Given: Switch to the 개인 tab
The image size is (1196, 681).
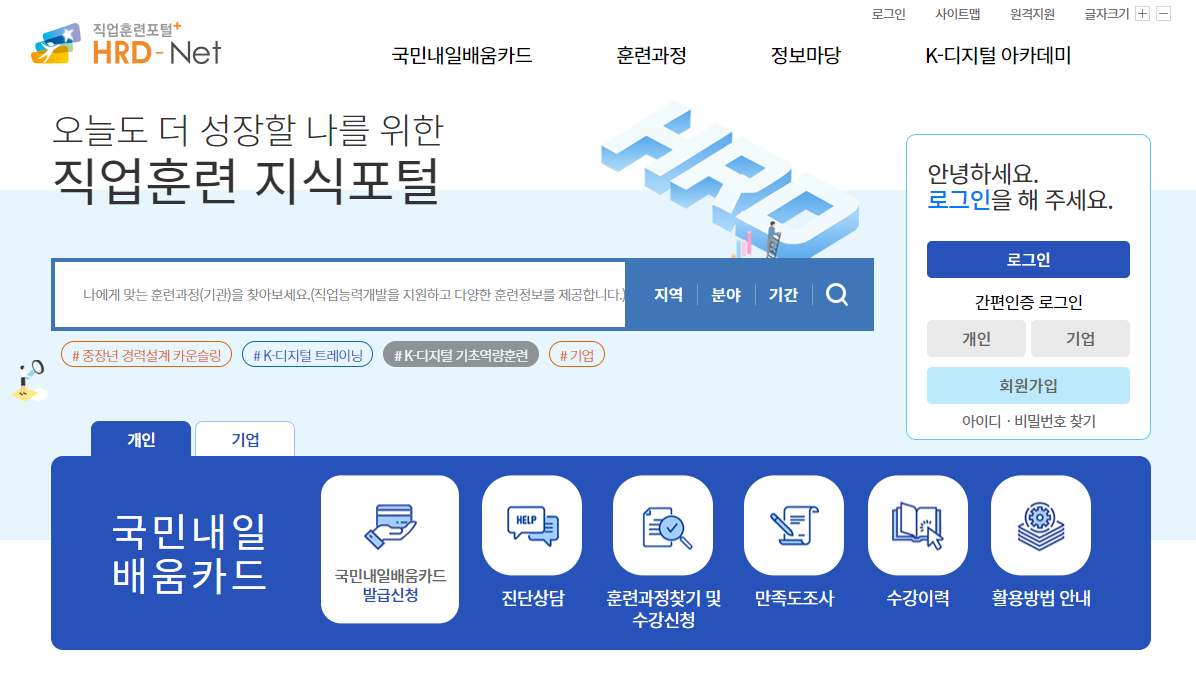Looking at the screenshot, I should pyautogui.click(x=141, y=439).
